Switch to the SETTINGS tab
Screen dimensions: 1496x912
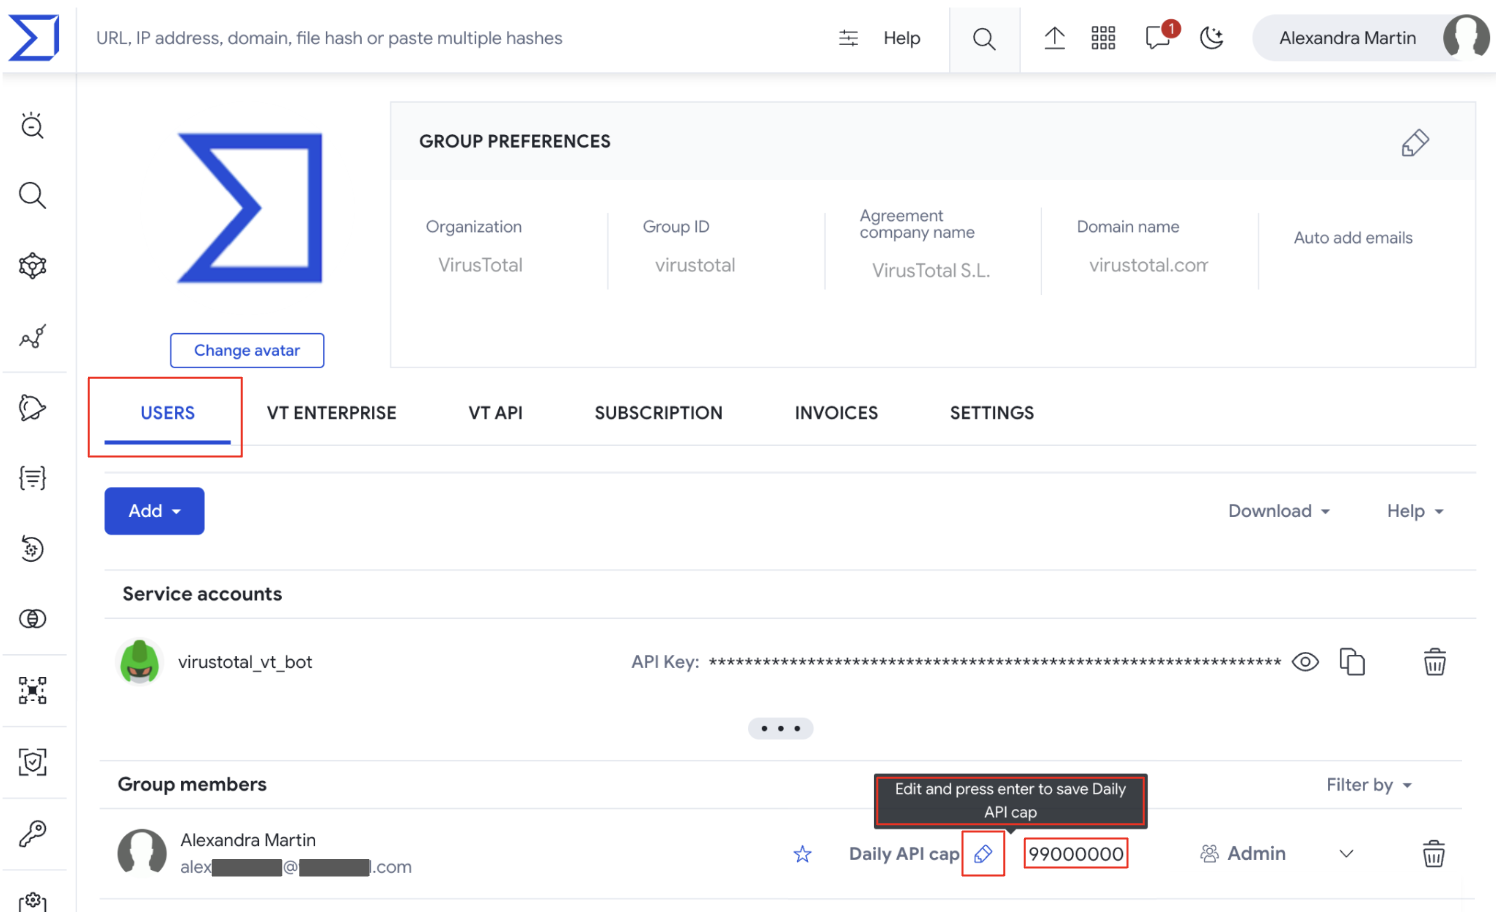(x=992, y=413)
